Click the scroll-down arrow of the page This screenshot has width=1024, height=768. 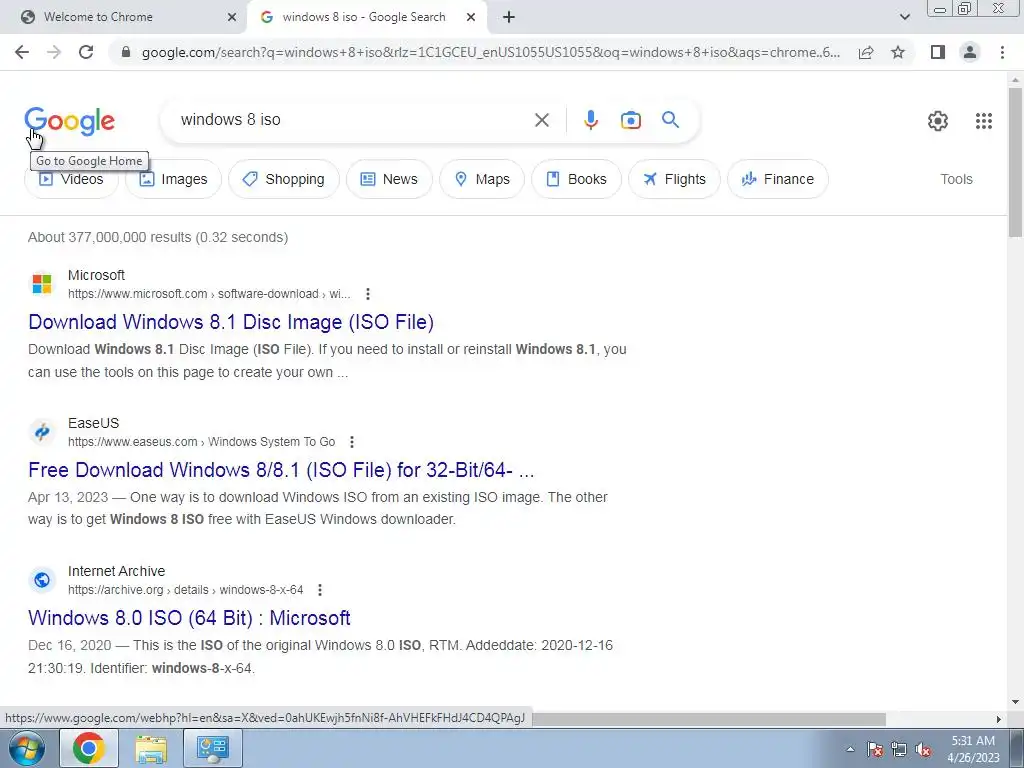(1015, 702)
